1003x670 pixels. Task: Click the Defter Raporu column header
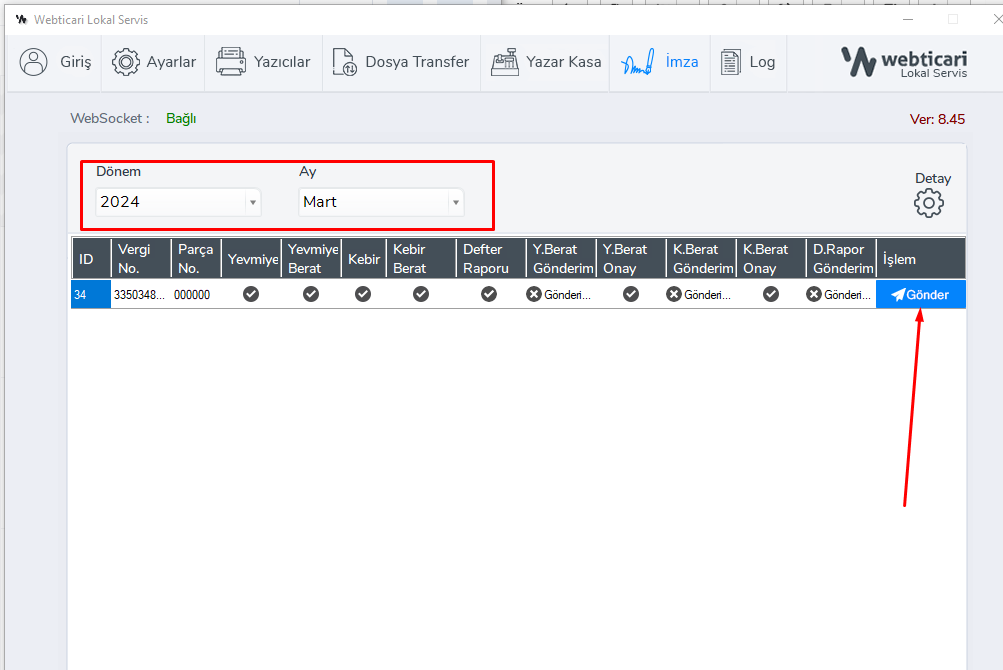tap(491, 259)
